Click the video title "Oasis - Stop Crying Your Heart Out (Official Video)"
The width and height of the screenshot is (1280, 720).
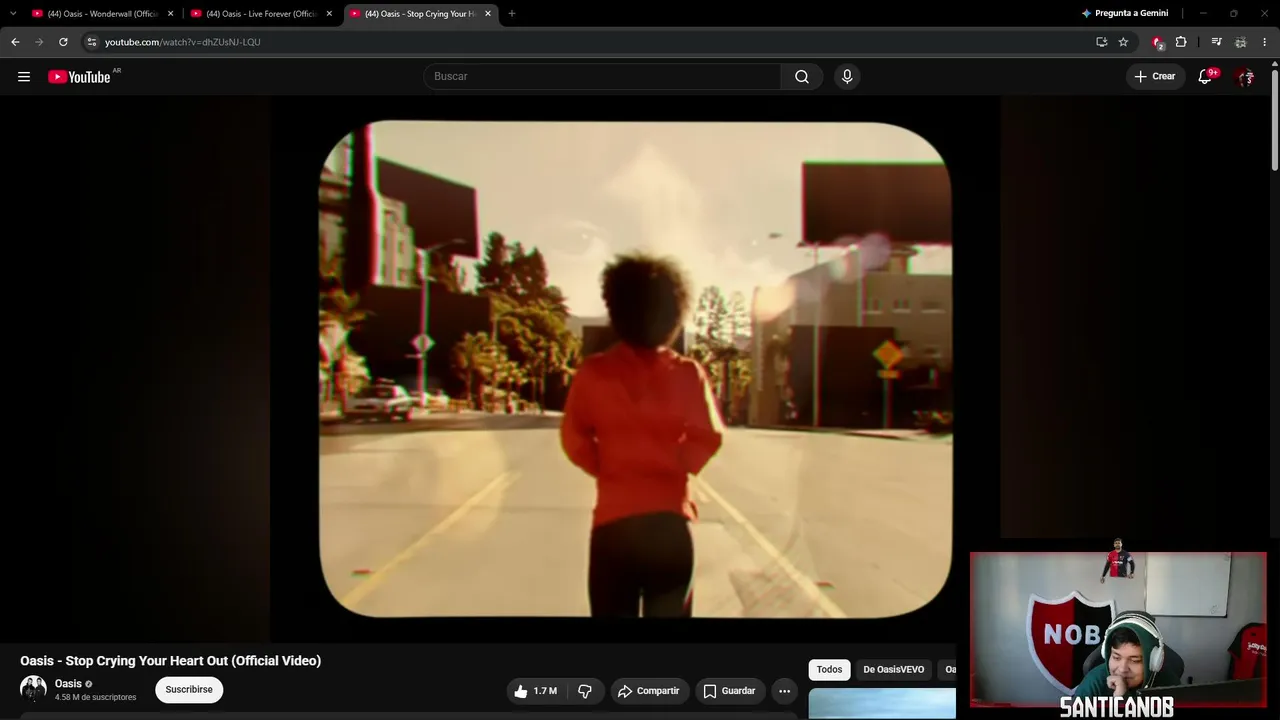(170, 661)
